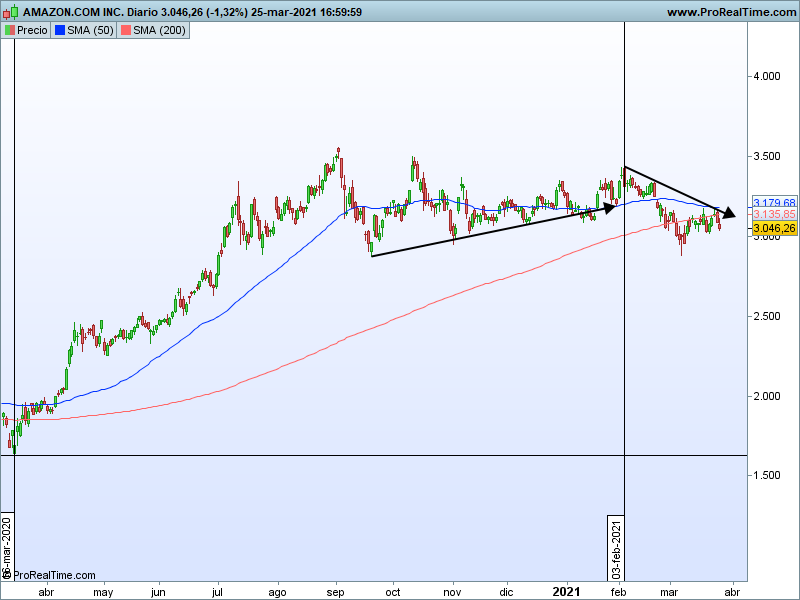Click the feb label on the time axis
Viewport: 800px width, 600px height.
pyautogui.click(x=618, y=592)
